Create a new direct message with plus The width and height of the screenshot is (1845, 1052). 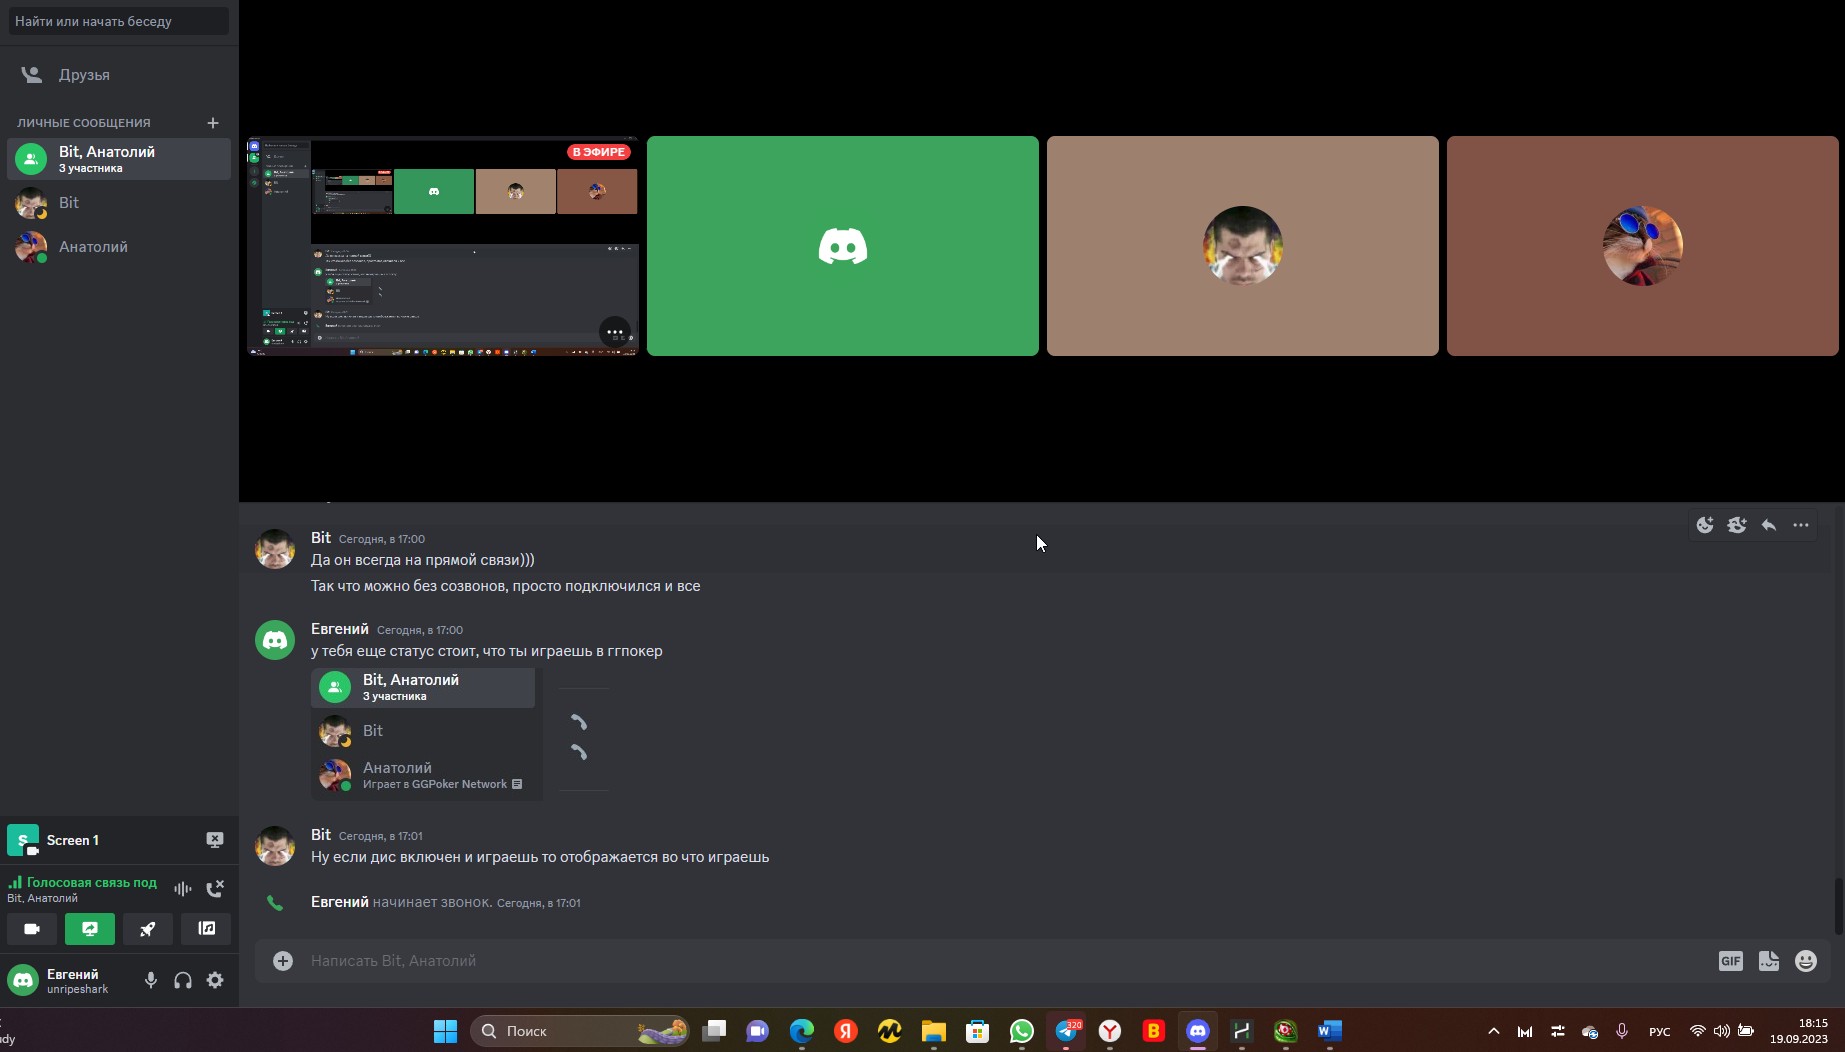pos(212,122)
